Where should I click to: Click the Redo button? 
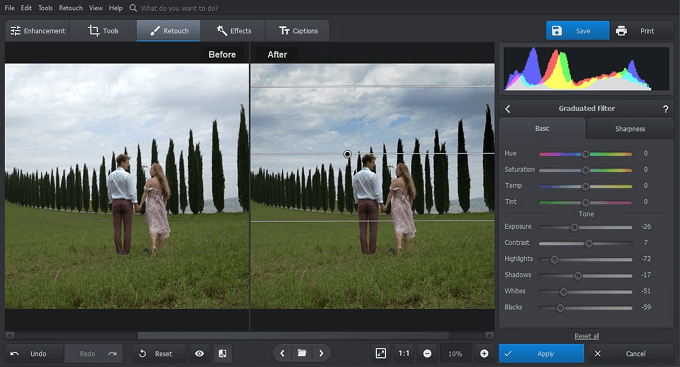pos(94,354)
